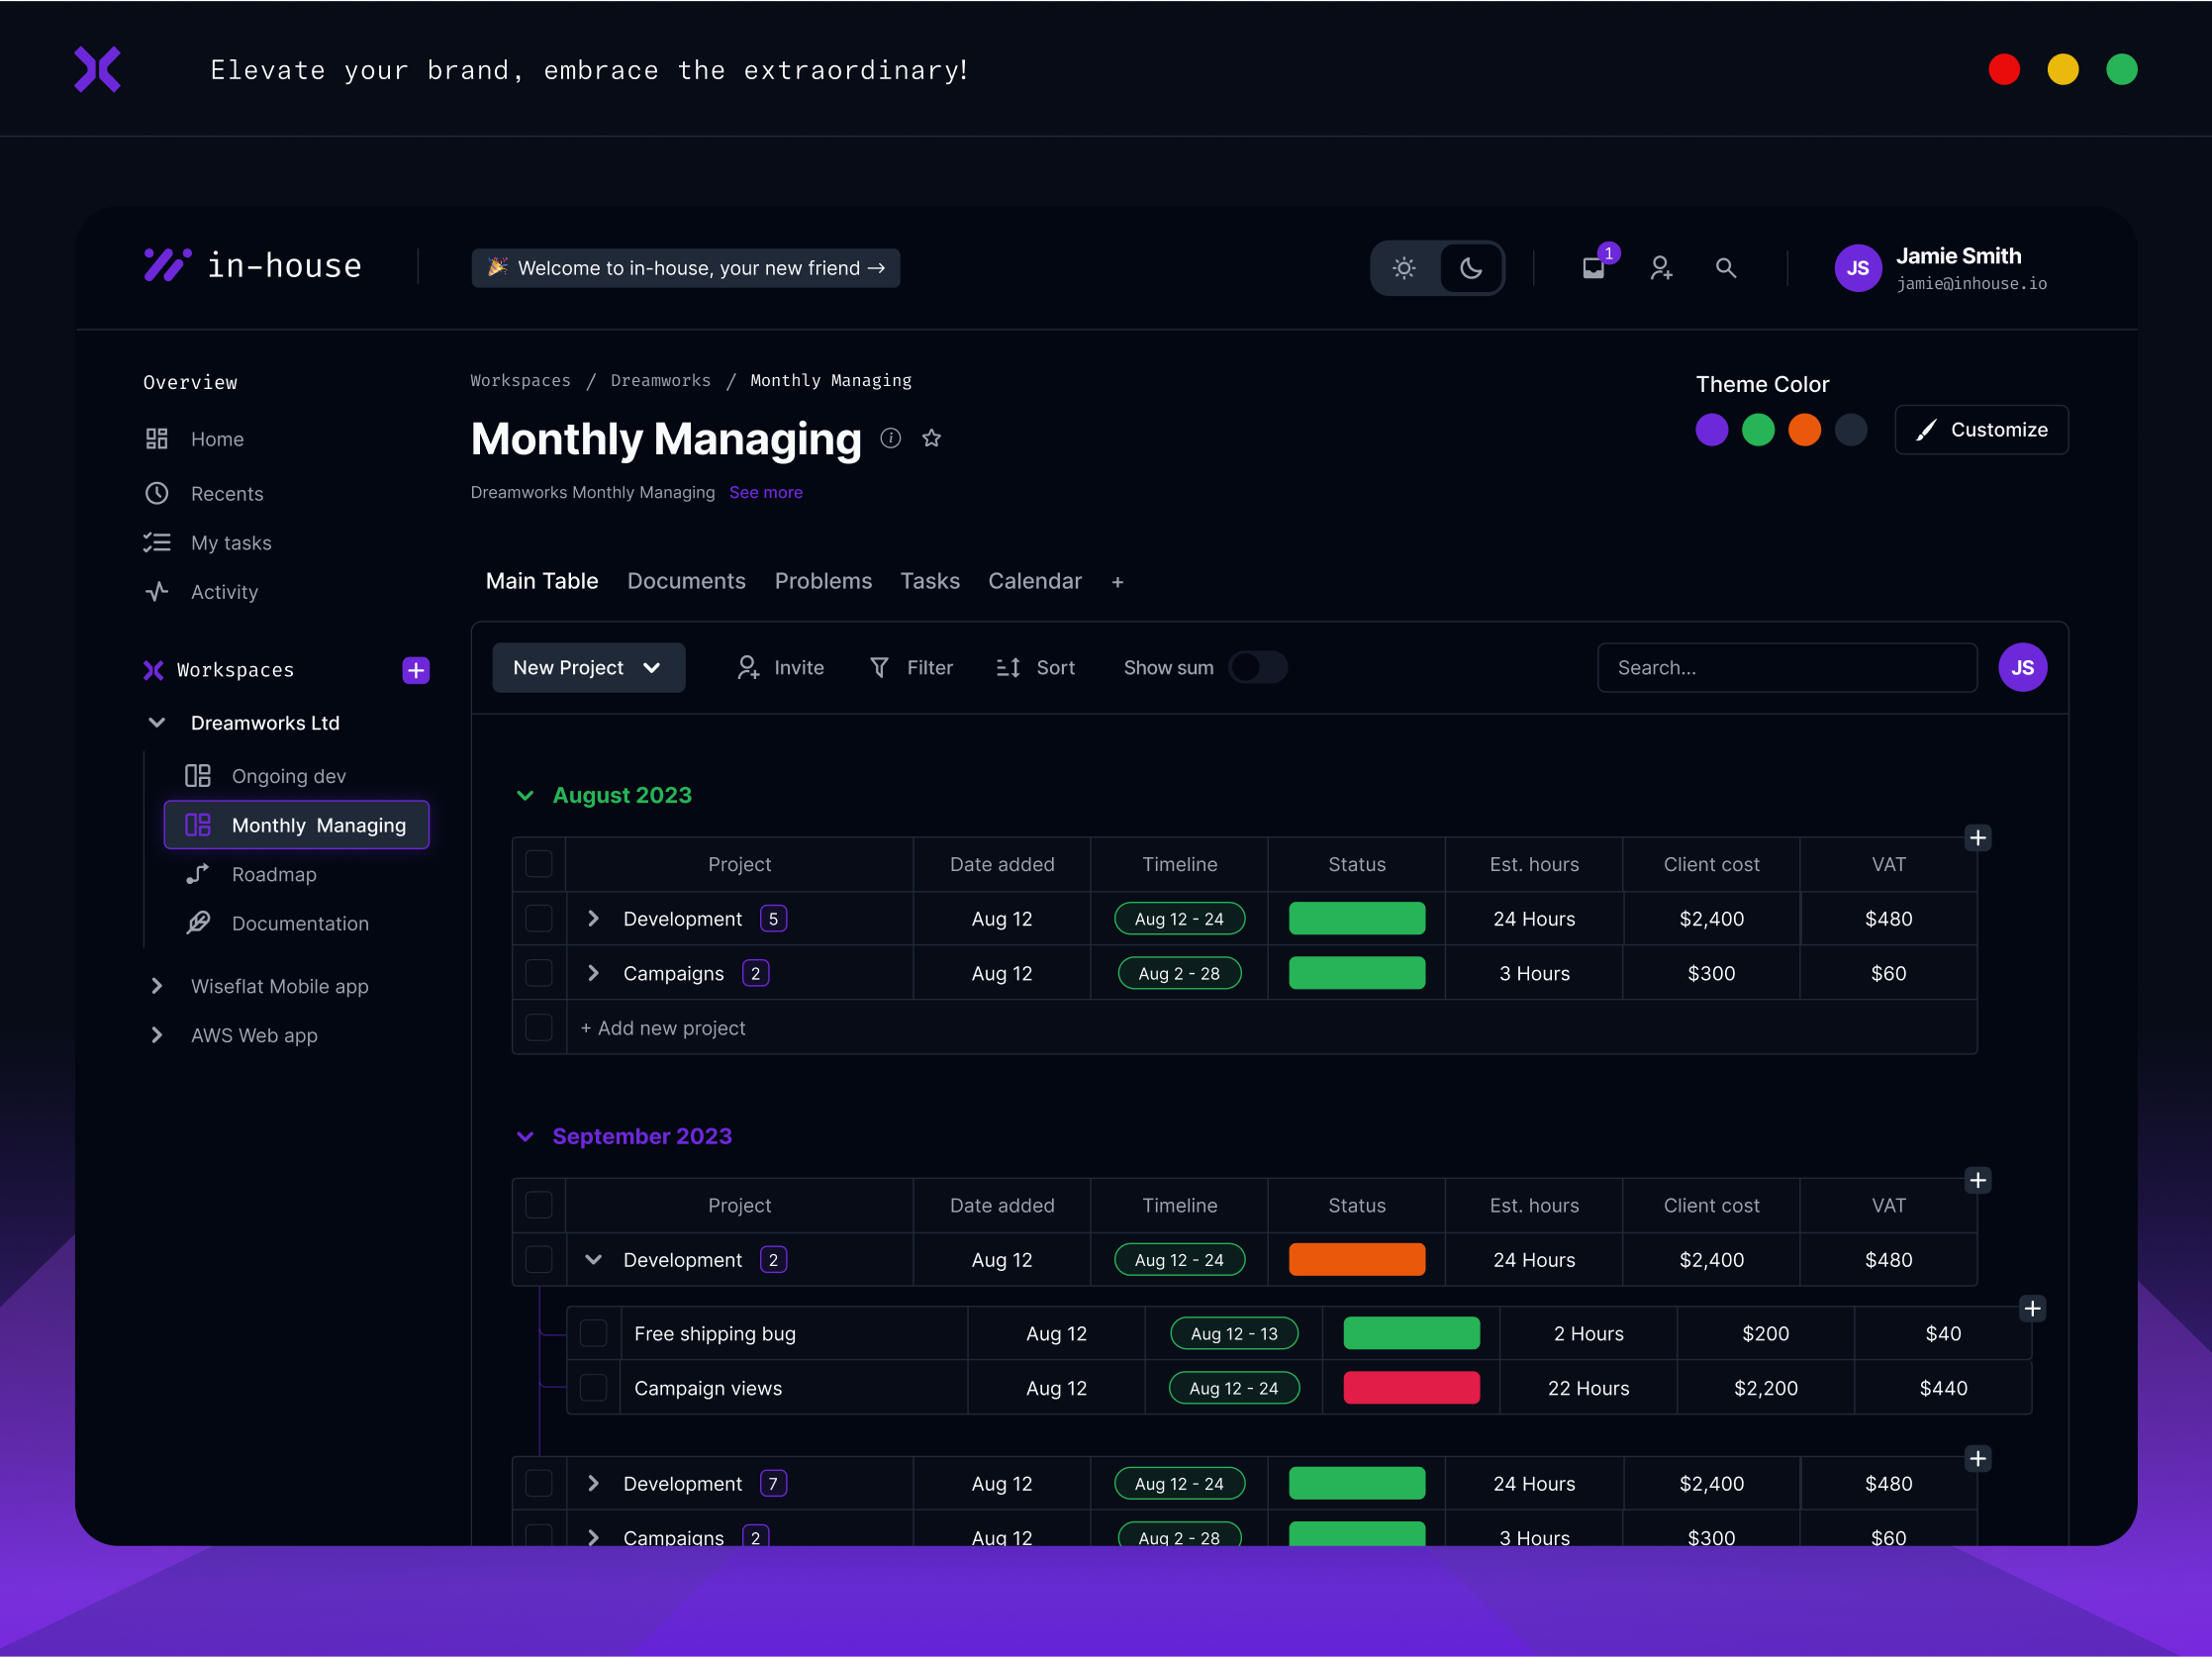Star the Monthly Managing board
This screenshot has height=1657, width=2212.
click(x=931, y=438)
